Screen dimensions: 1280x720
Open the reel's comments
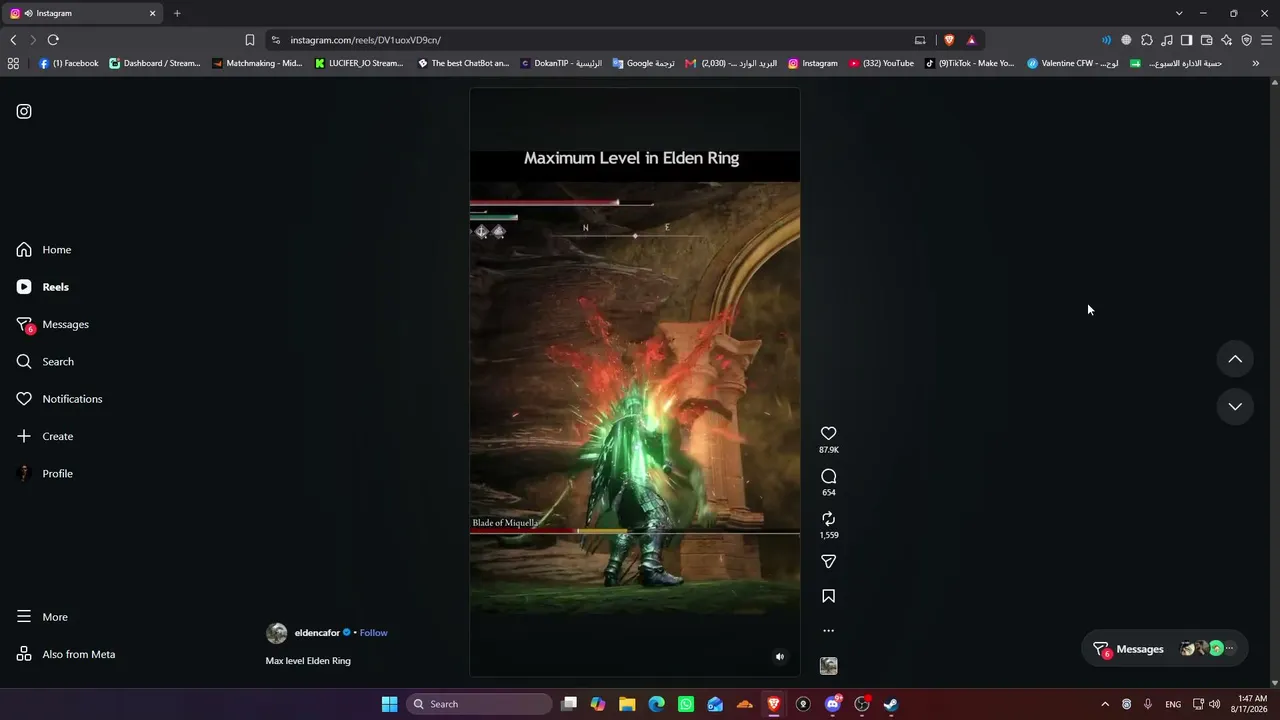point(828,476)
